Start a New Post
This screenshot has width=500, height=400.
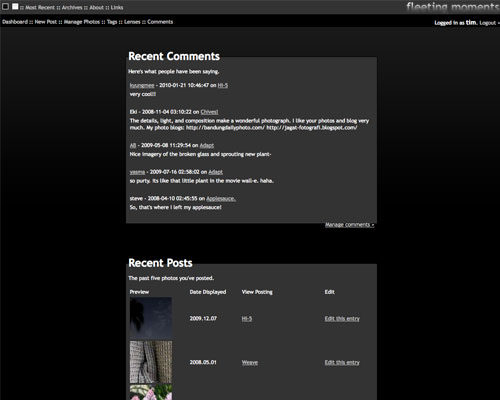[46, 22]
